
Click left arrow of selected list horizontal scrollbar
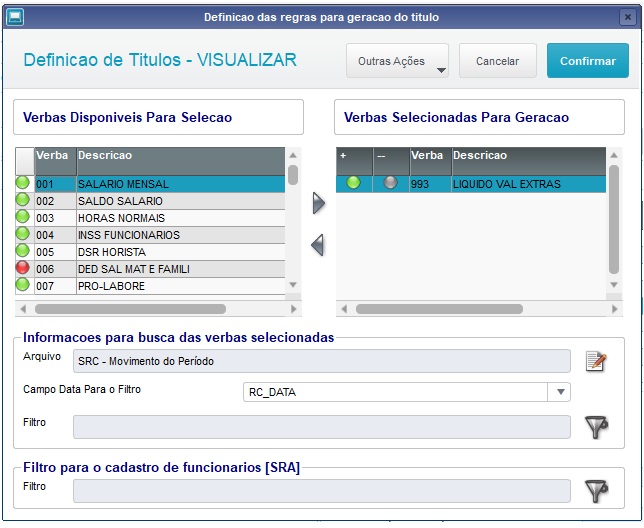tap(344, 309)
